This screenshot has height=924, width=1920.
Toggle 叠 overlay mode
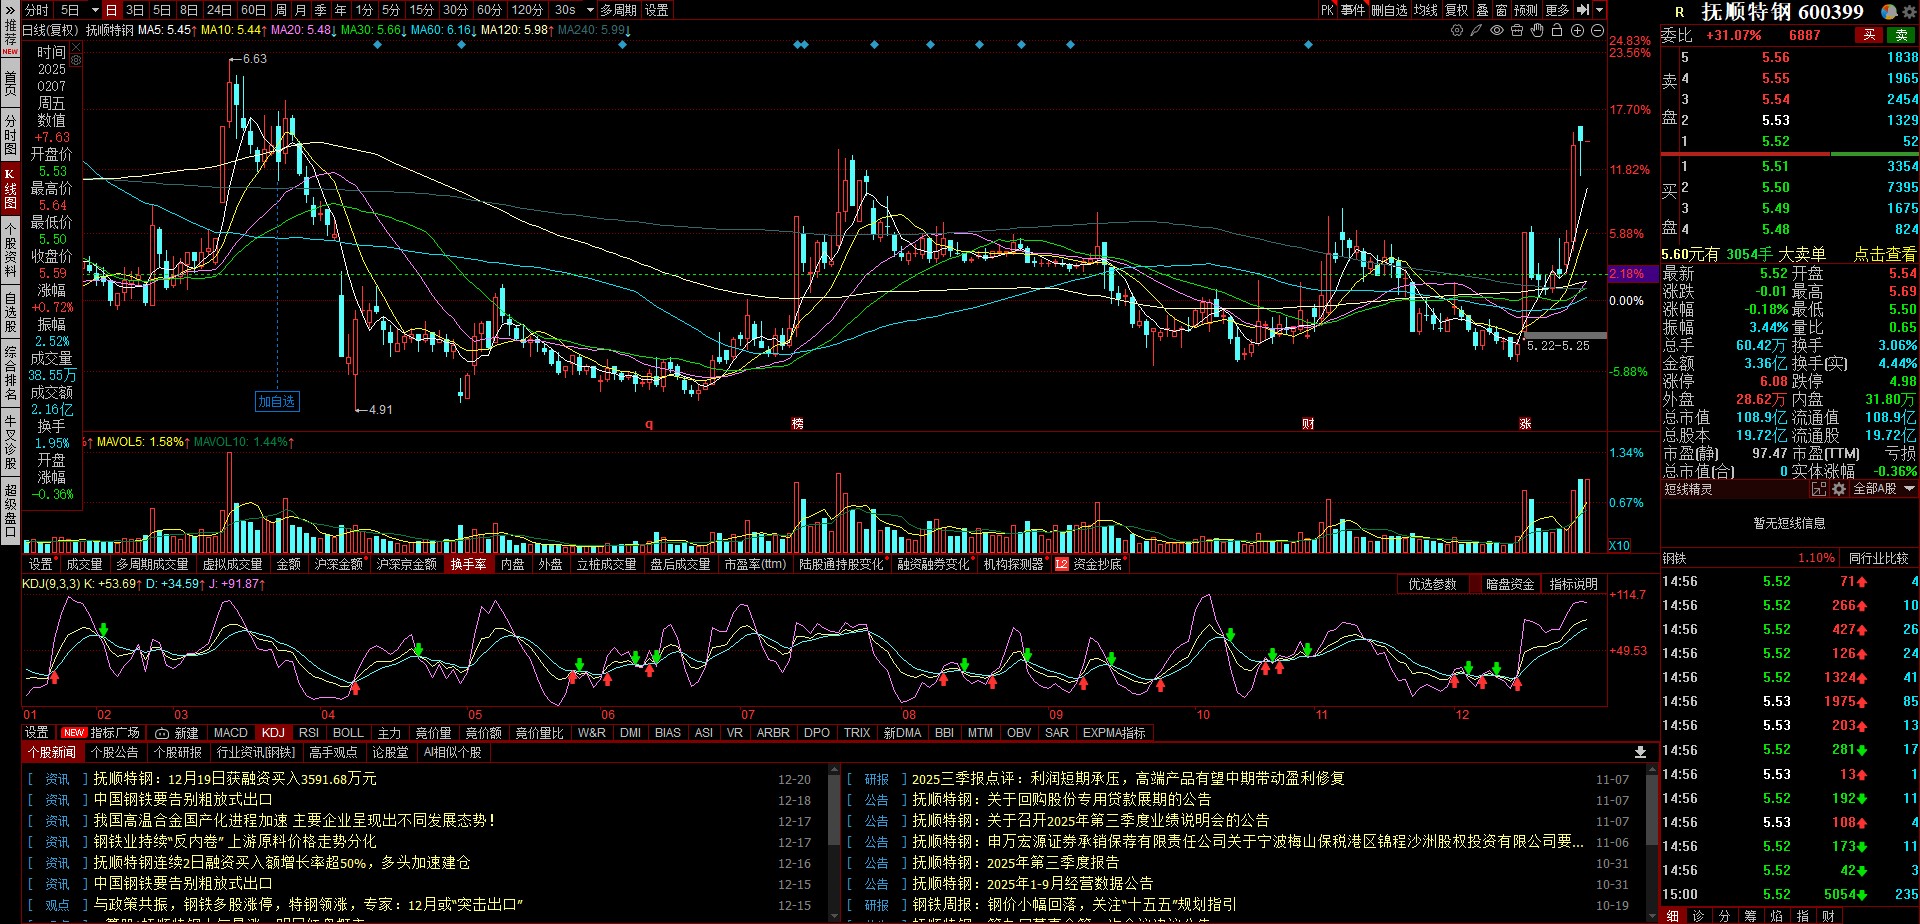pos(1482,10)
